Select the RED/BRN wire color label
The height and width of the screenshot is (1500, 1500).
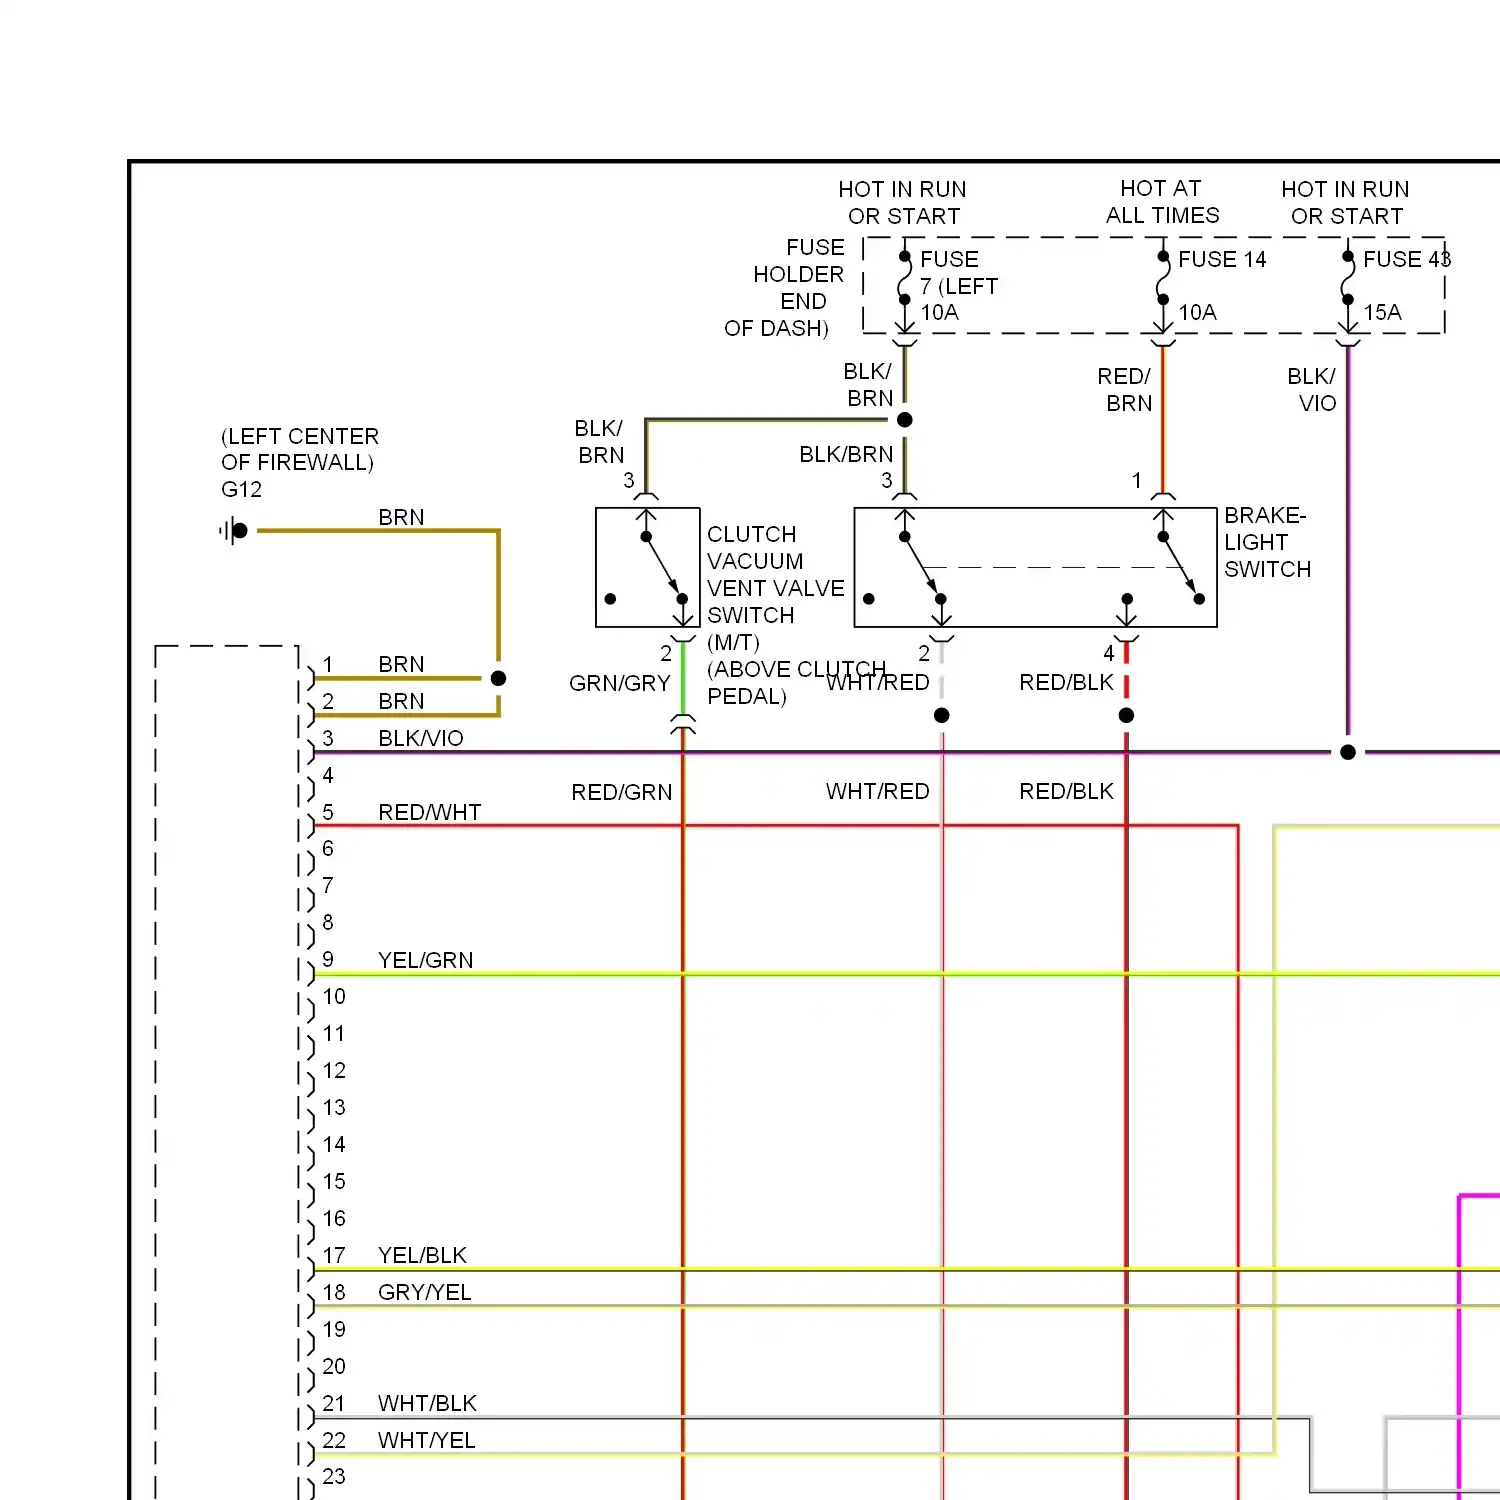tap(1125, 389)
